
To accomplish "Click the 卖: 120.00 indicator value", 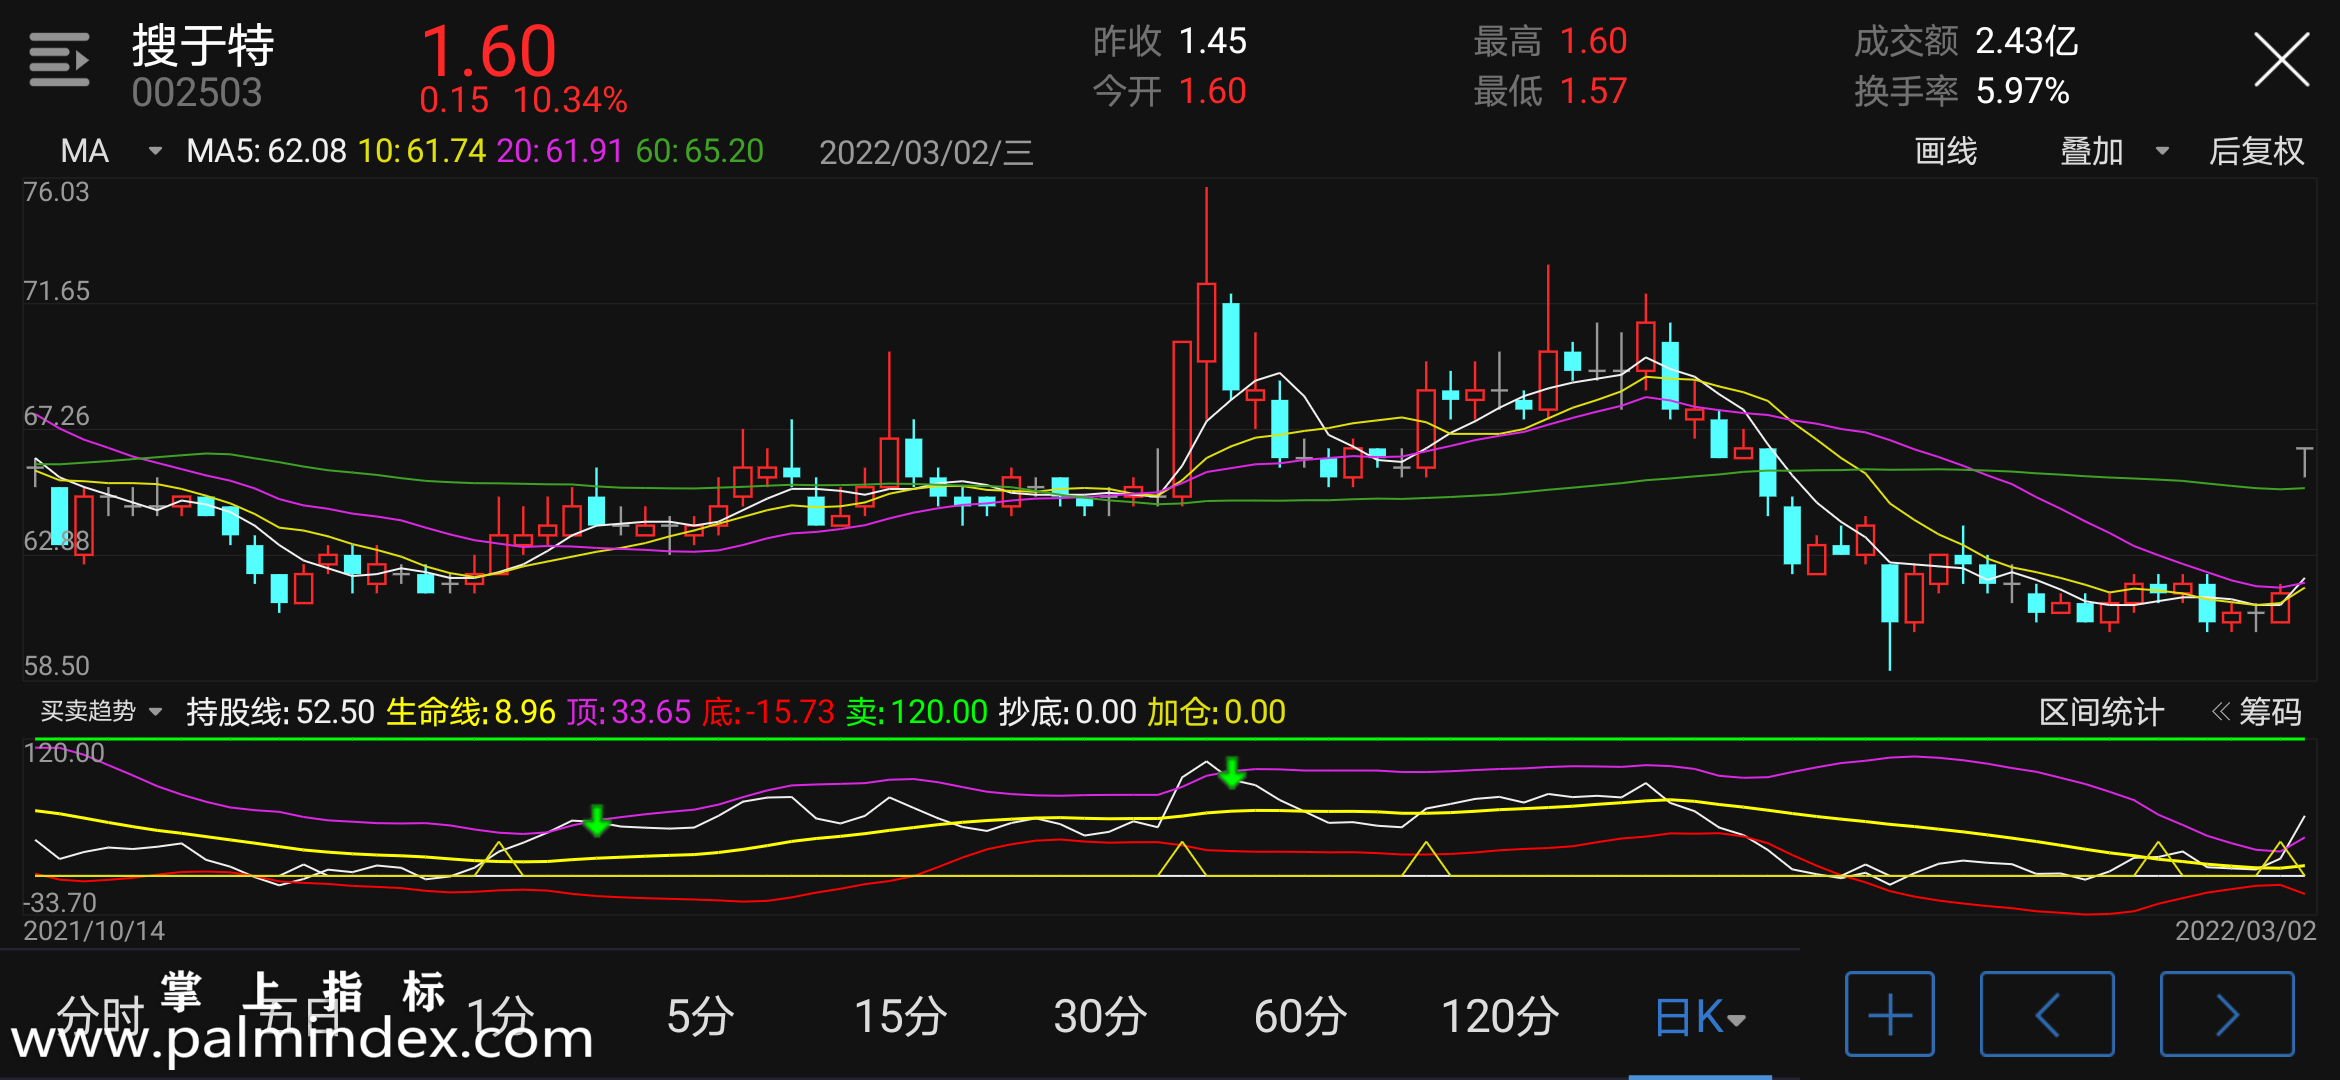I will [916, 712].
